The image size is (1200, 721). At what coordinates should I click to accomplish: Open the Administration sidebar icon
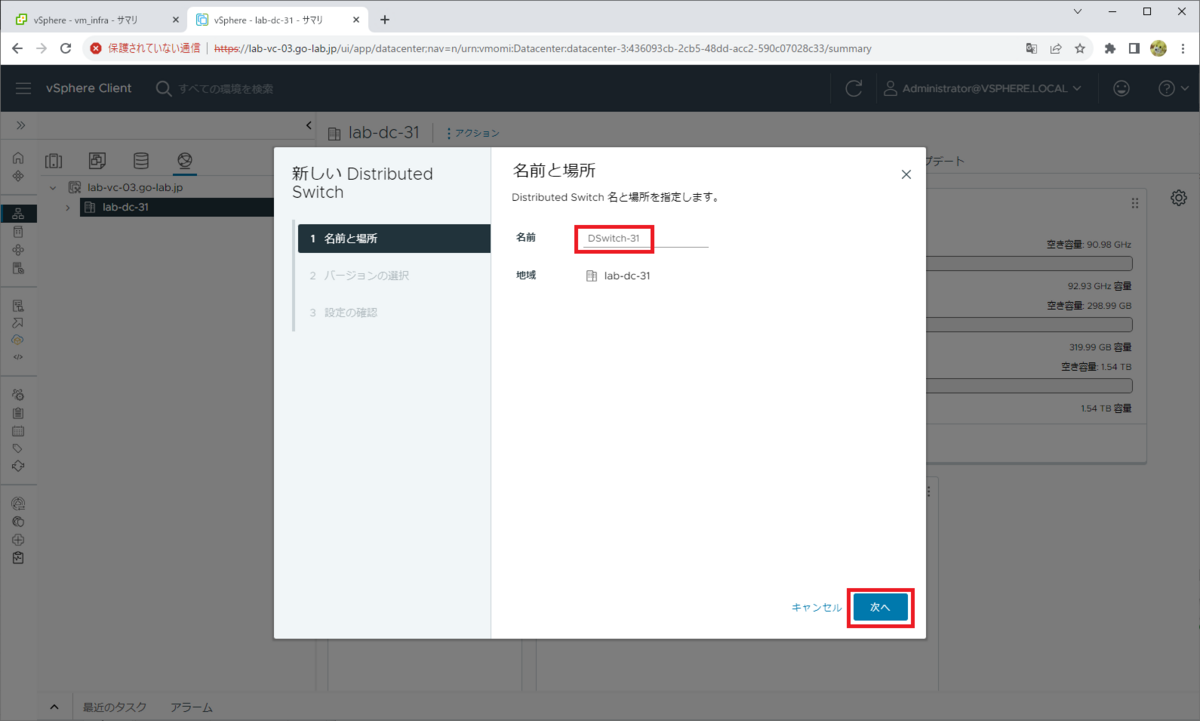click(18, 395)
